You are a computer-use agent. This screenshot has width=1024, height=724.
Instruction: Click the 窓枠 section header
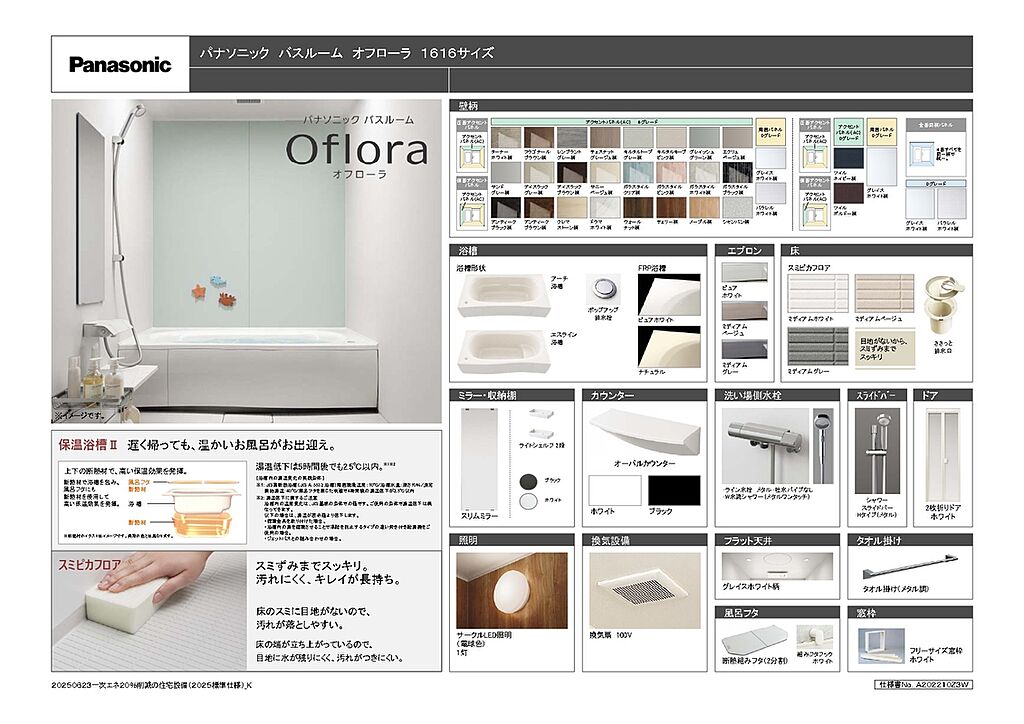point(910,613)
